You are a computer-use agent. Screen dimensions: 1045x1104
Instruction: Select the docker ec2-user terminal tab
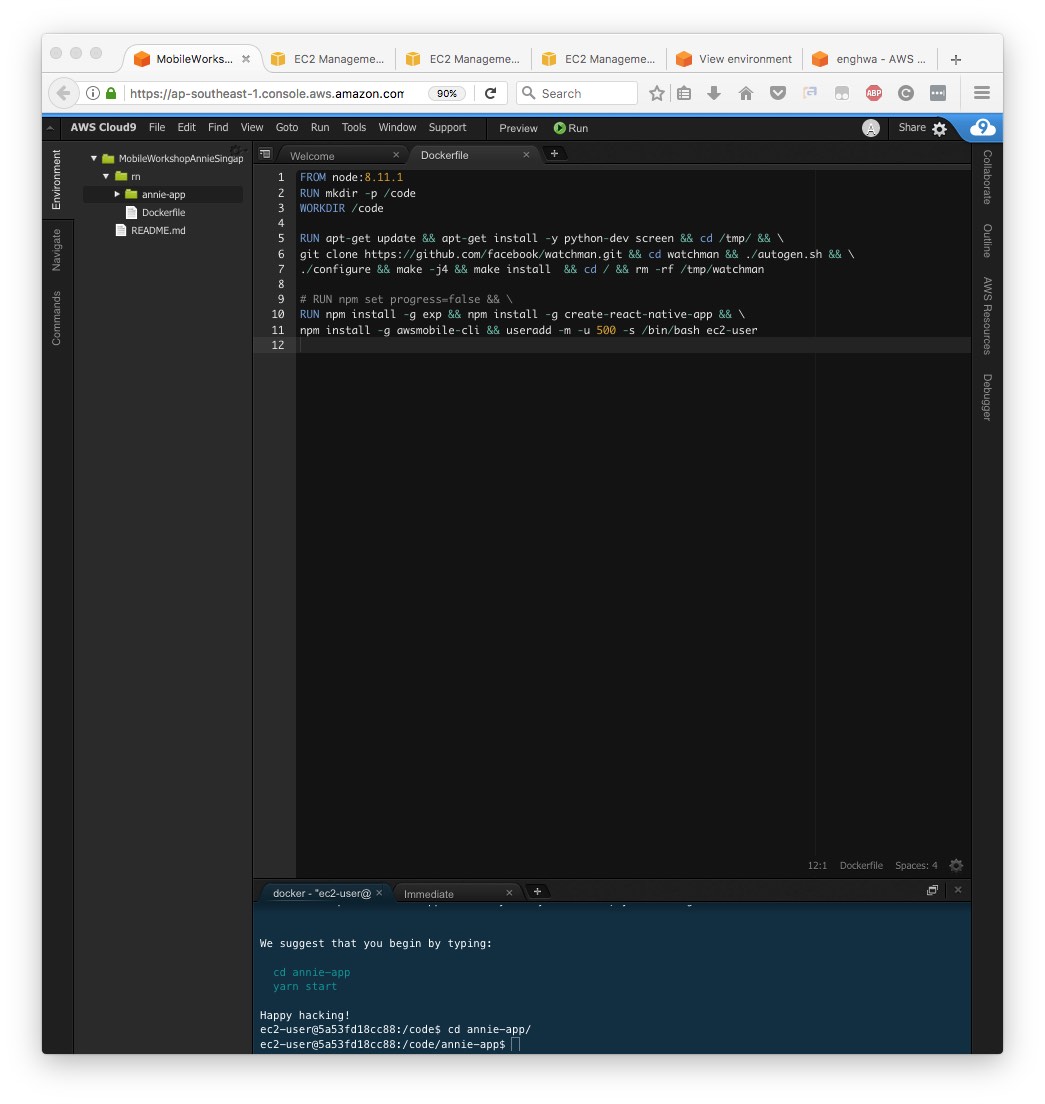[x=322, y=893]
